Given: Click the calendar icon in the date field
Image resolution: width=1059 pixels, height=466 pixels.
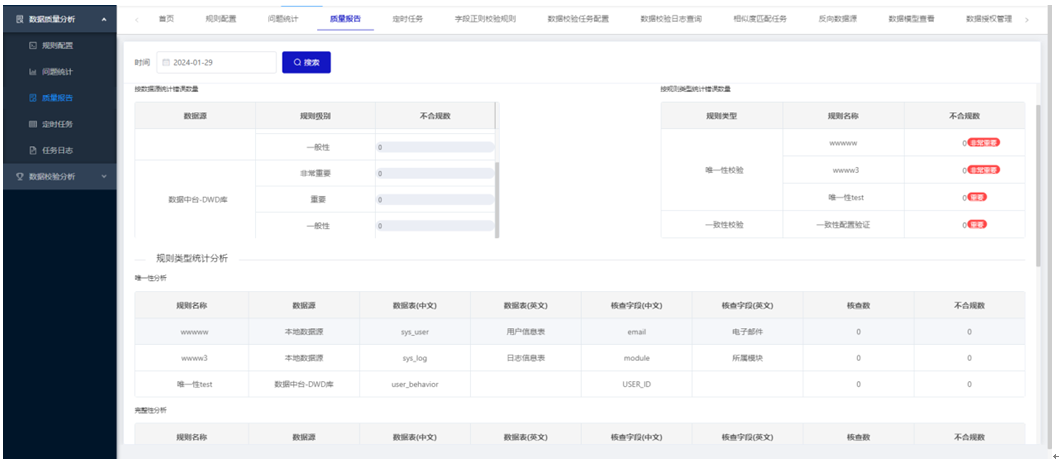Looking at the screenshot, I should [x=166, y=62].
